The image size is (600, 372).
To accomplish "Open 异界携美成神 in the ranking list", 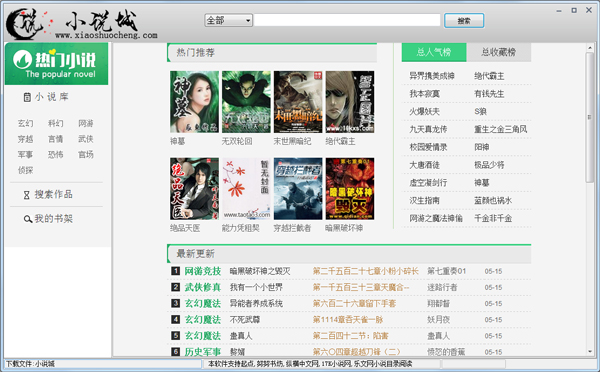I will click(x=432, y=76).
